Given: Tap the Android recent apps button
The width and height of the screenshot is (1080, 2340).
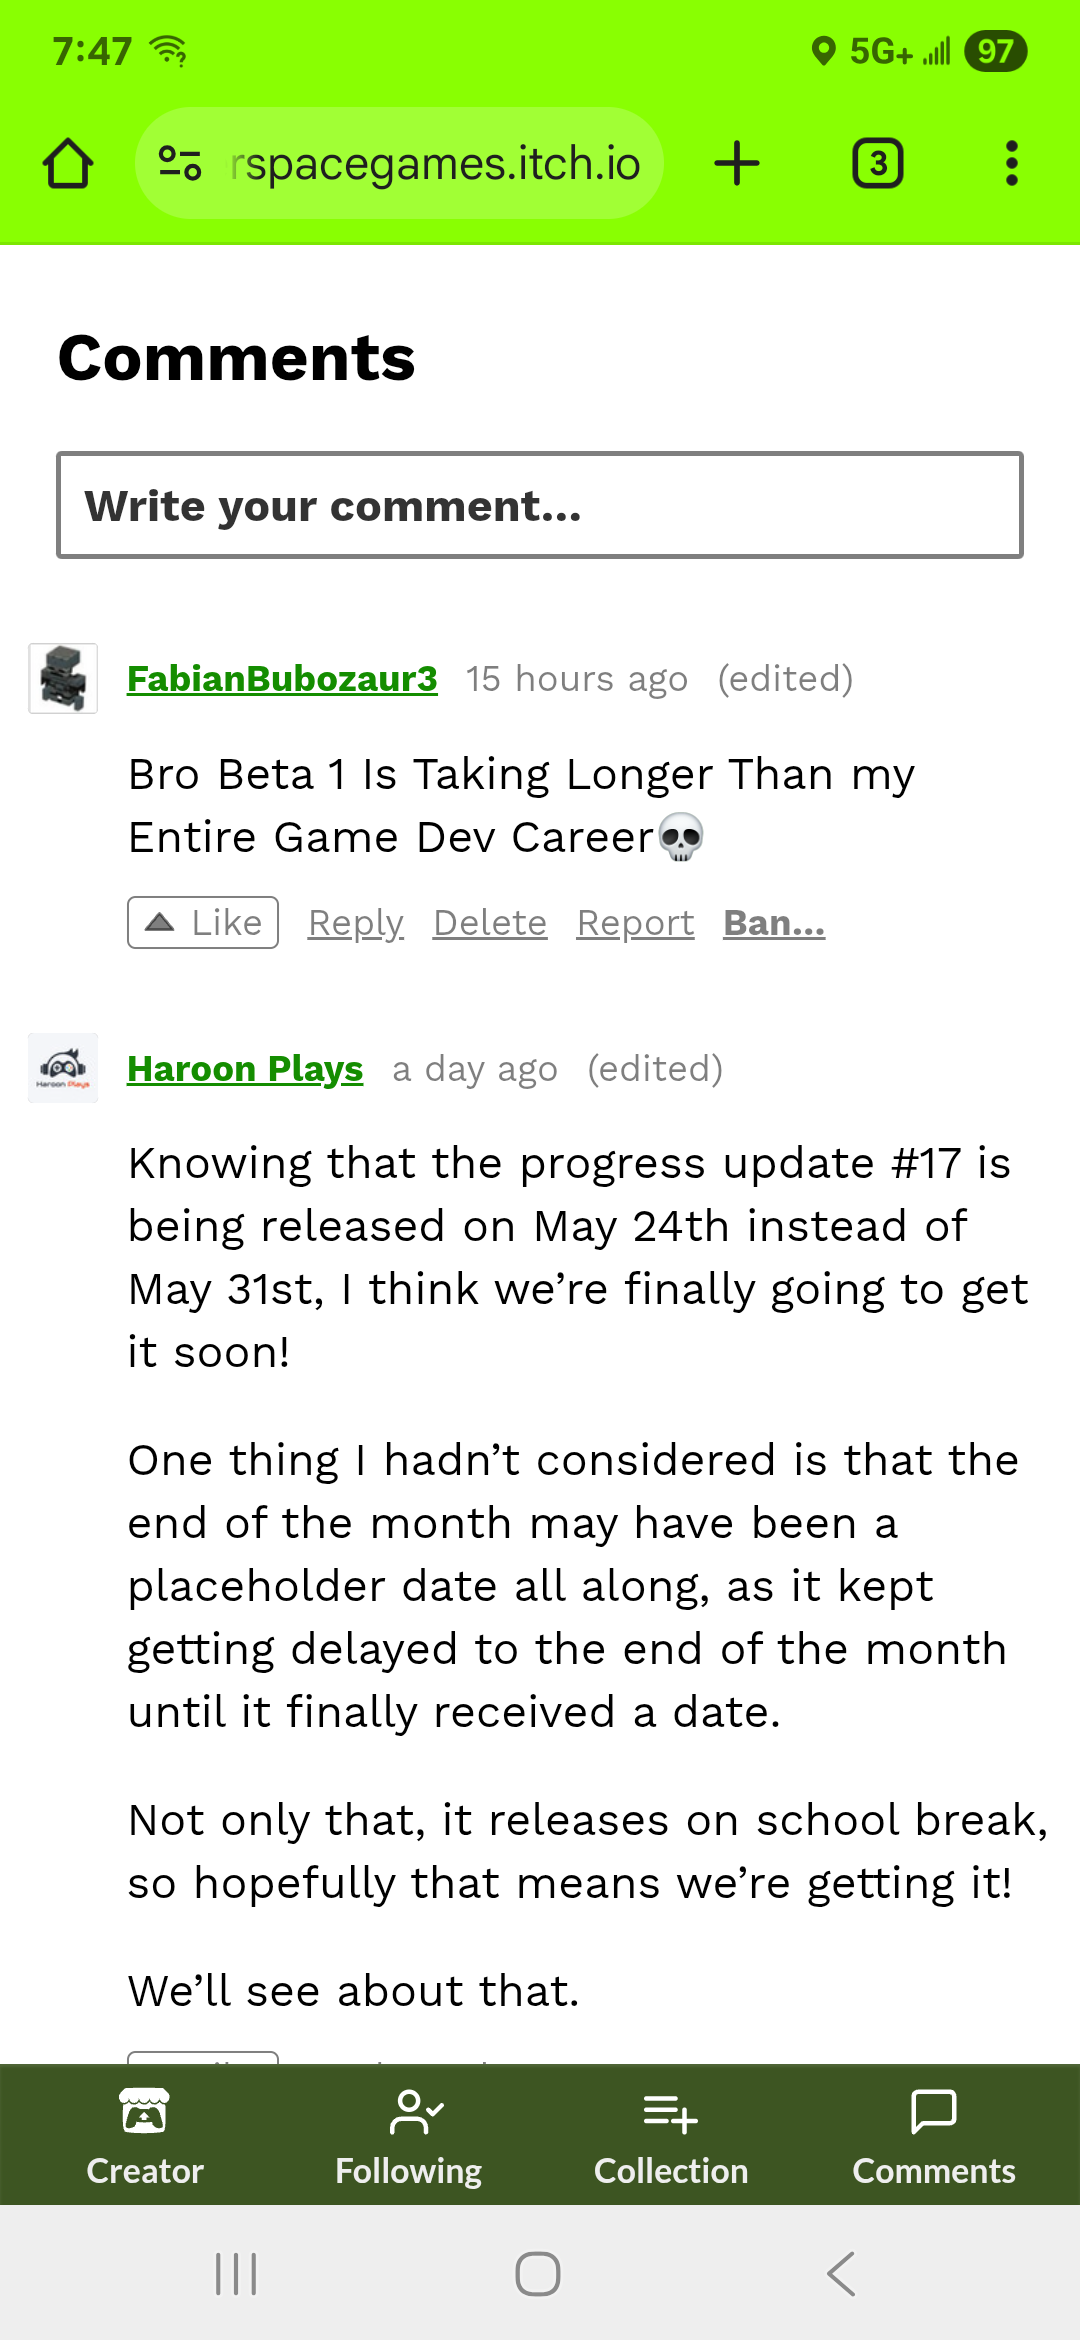Looking at the screenshot, I should (x=237, y=2273).
